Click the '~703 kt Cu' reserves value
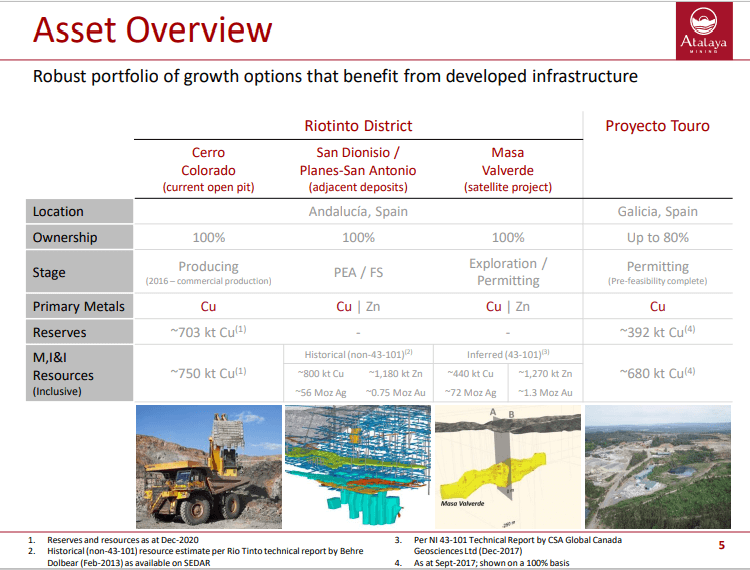750x570 pixels. click(208, 332)
